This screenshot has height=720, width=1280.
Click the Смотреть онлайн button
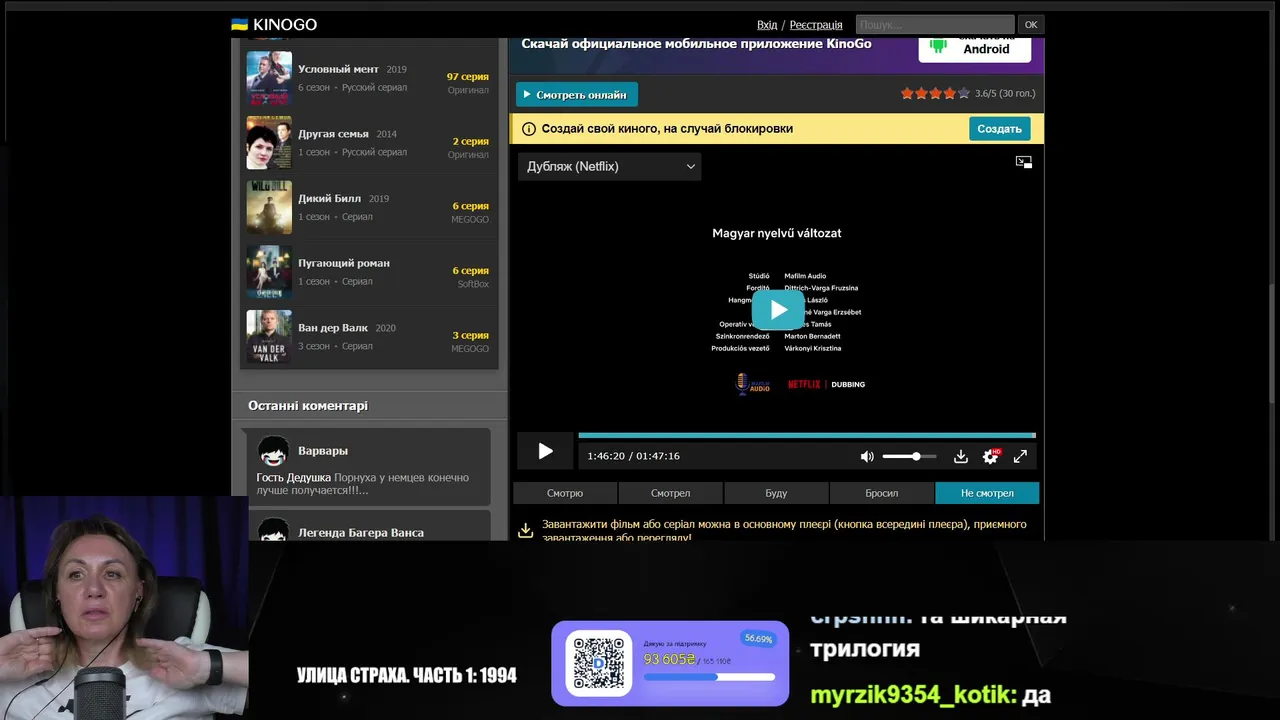click(x=577, y=95)
